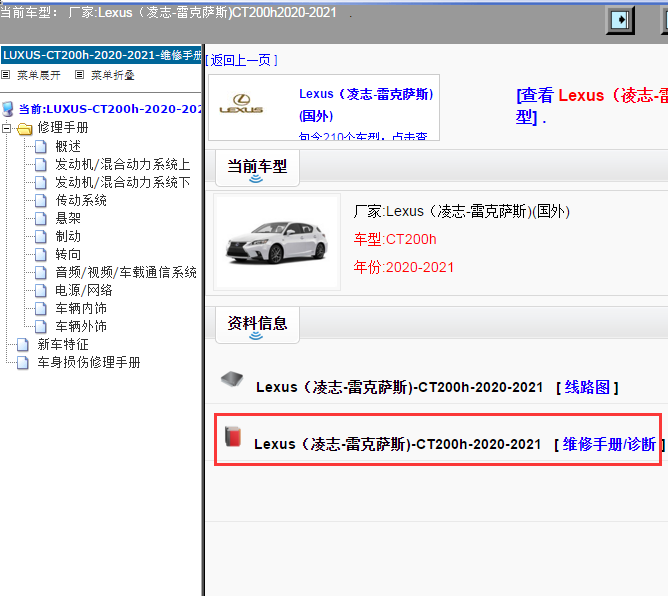Open 车身损伤修理手册 in the tree
Image resolution: width=668 pixels, height=596 pixels.
point(89,363)
